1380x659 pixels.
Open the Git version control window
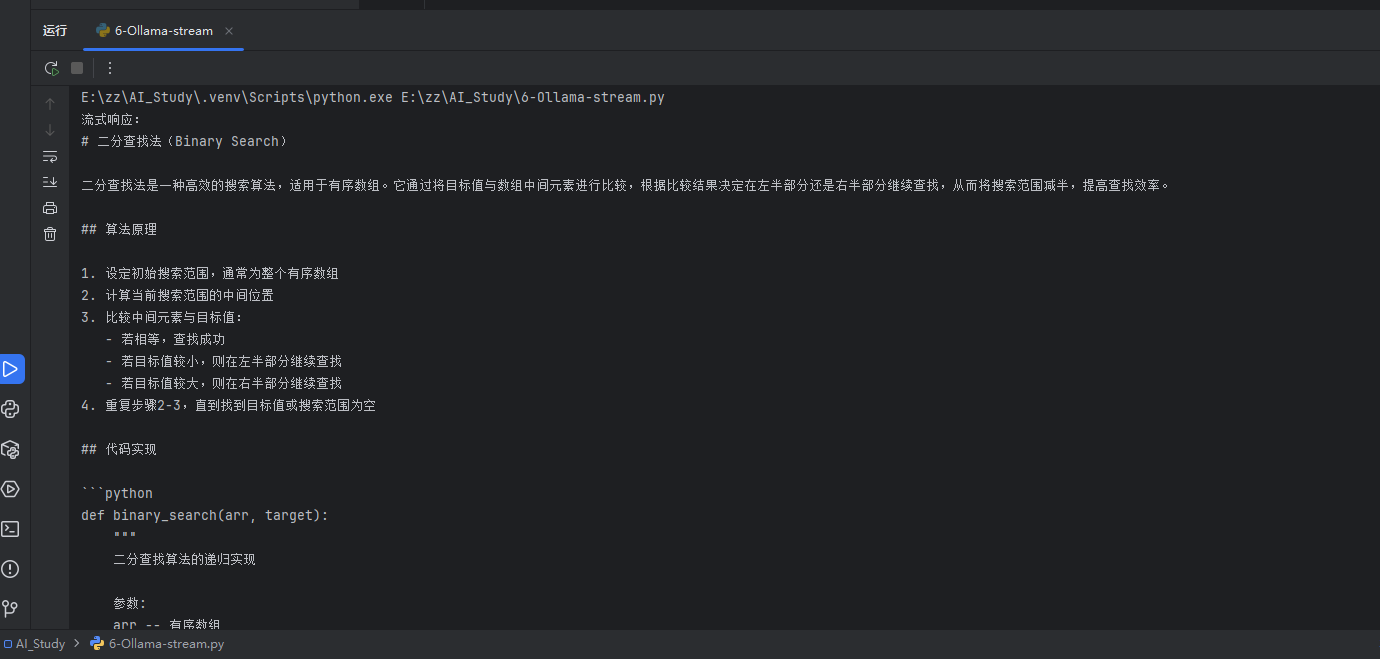click(x=11, y=608)
